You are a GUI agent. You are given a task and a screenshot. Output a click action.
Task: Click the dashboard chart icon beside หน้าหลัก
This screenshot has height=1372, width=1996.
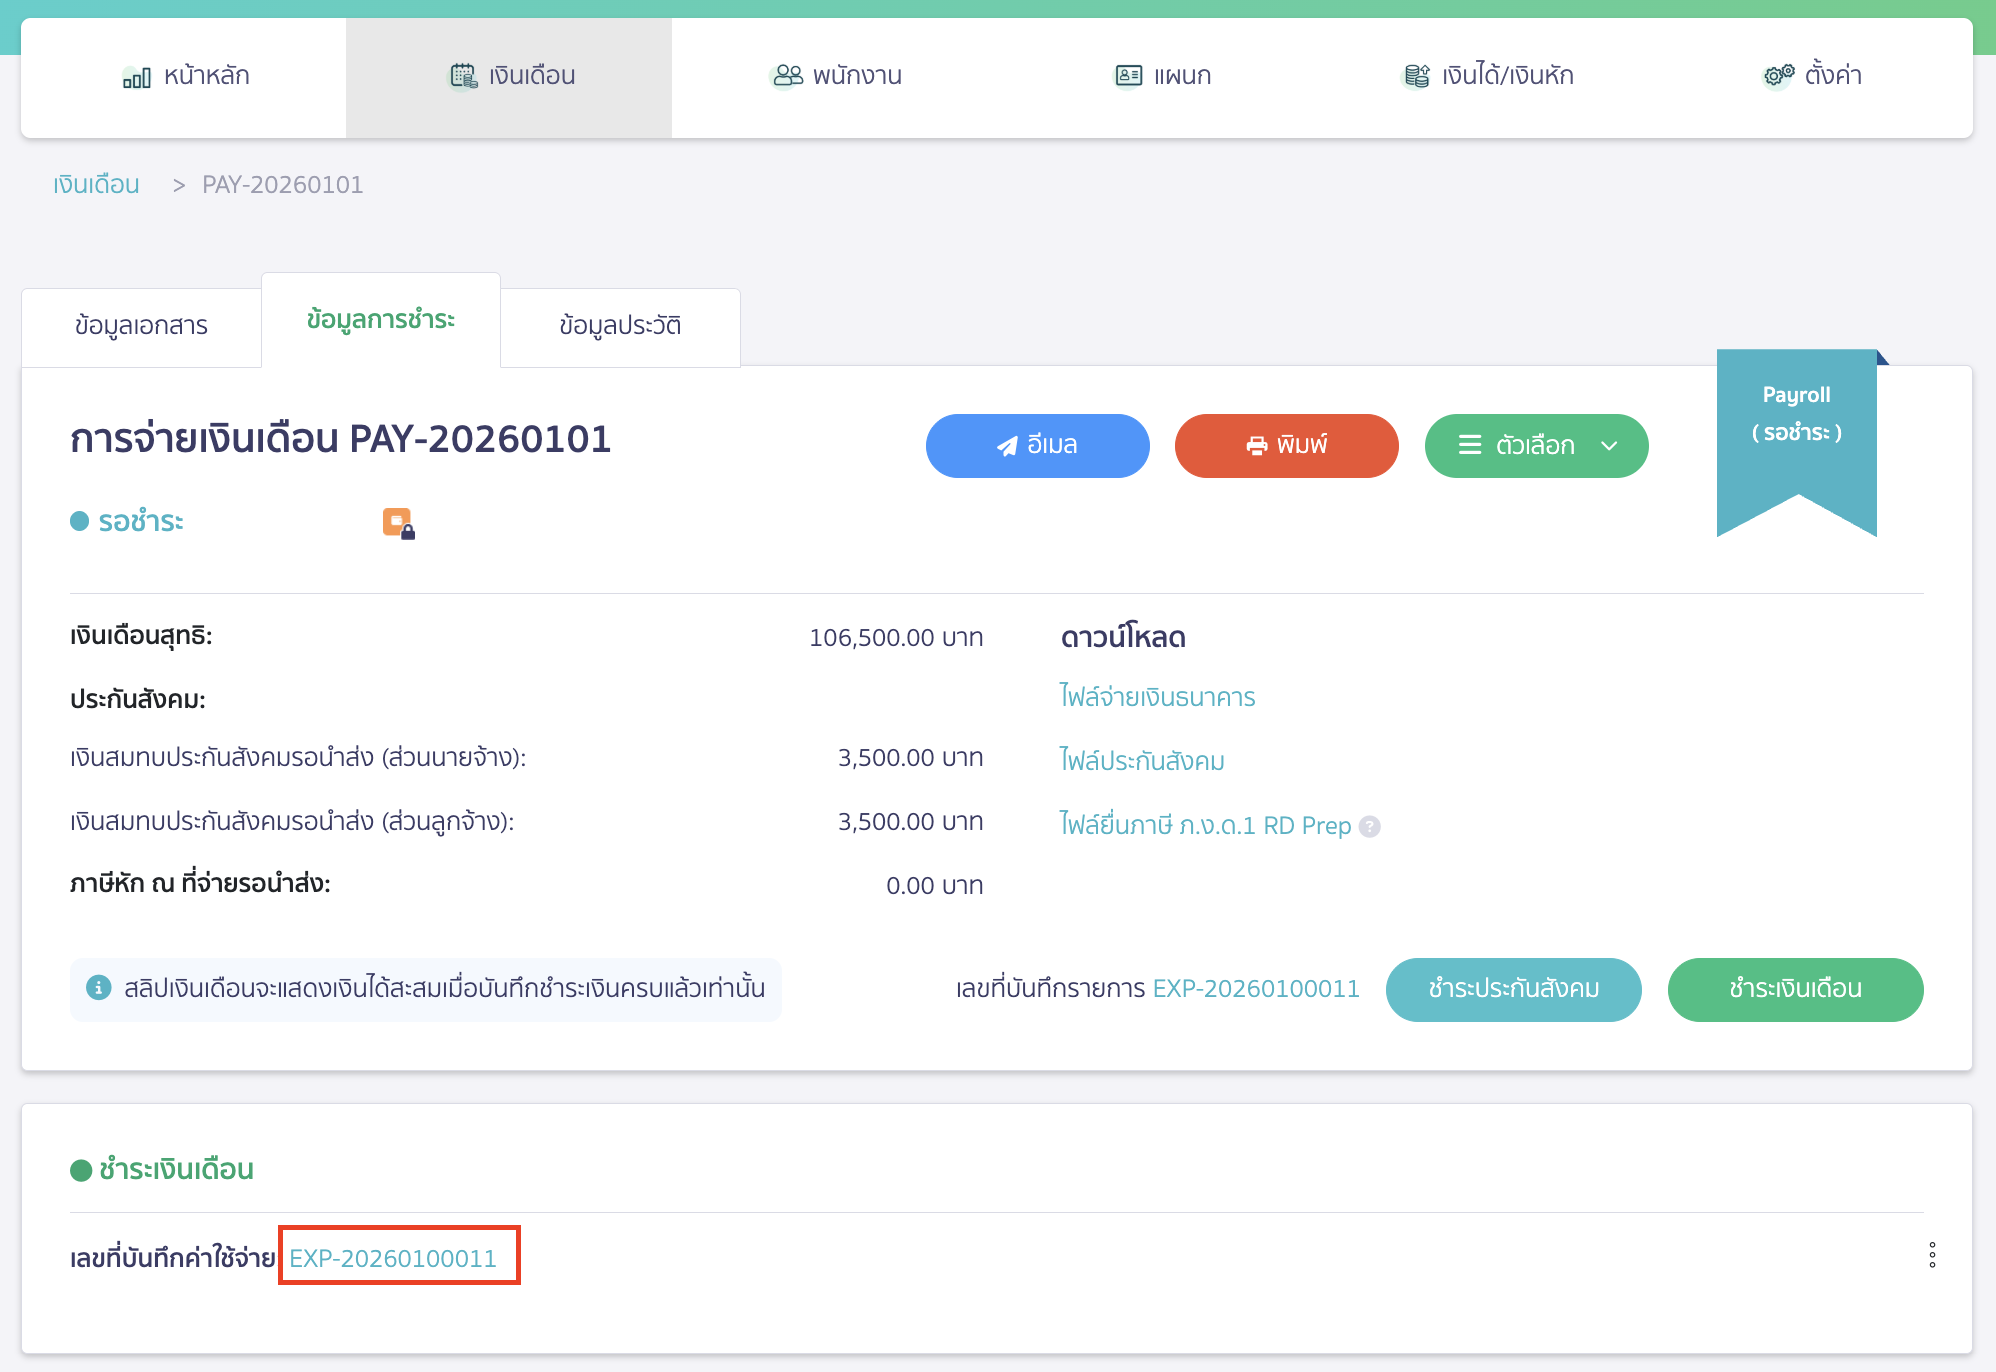pyautogui.click(x=136, y=77)
